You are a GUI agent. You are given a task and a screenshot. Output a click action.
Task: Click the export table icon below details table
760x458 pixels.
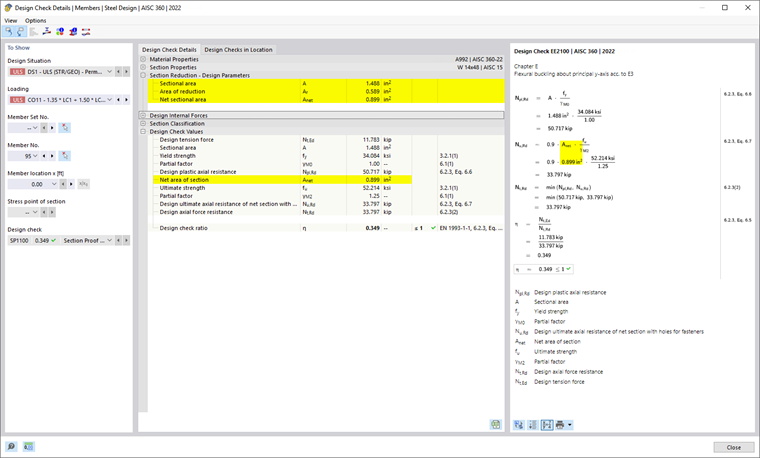tap(495, 425)
